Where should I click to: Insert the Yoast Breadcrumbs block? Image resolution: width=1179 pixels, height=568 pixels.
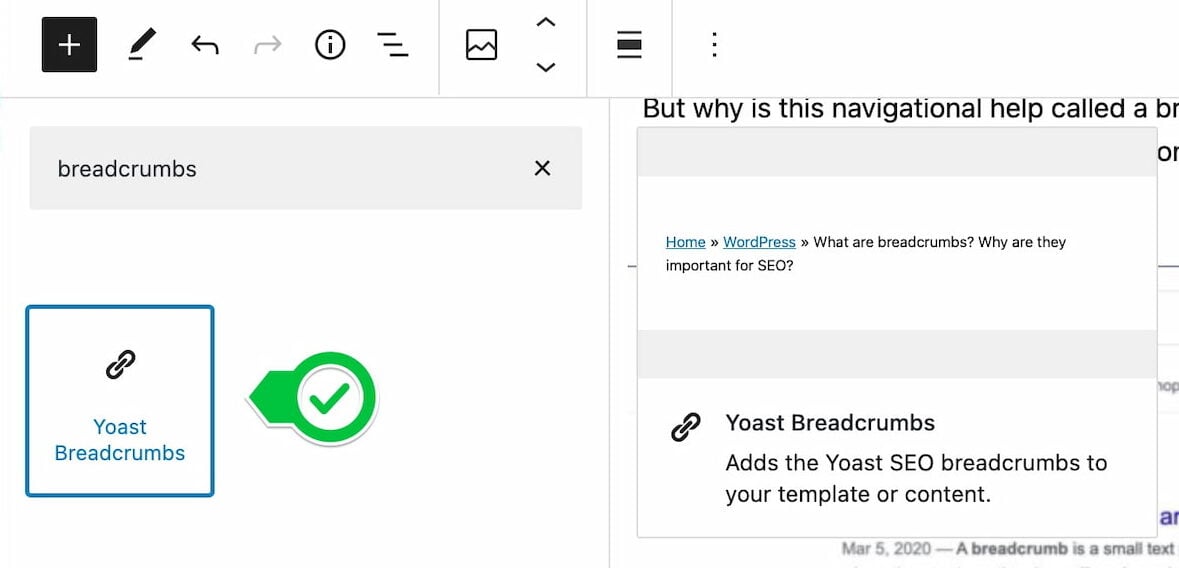click(120, 401)
